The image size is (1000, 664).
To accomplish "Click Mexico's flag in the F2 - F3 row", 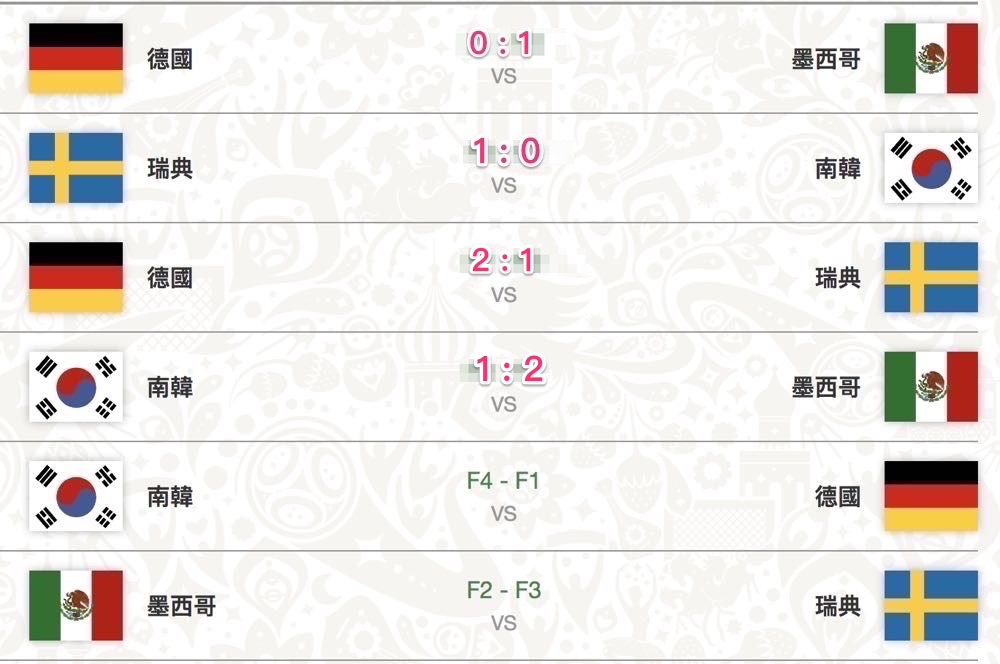I will pyautogui.click(x=76, y=605).
